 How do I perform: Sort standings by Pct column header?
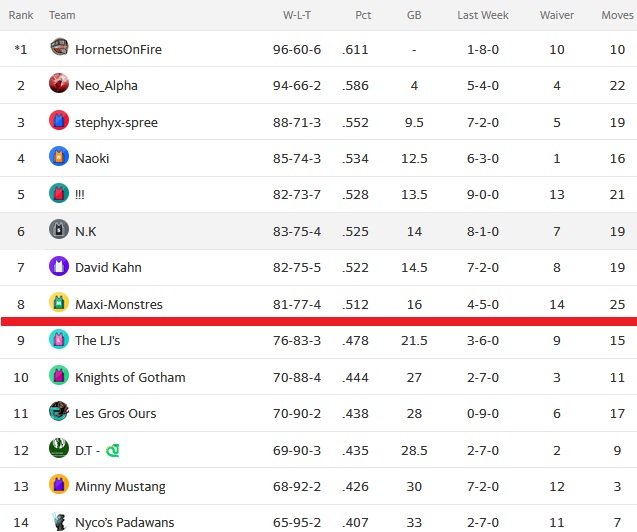pos(363,15)
